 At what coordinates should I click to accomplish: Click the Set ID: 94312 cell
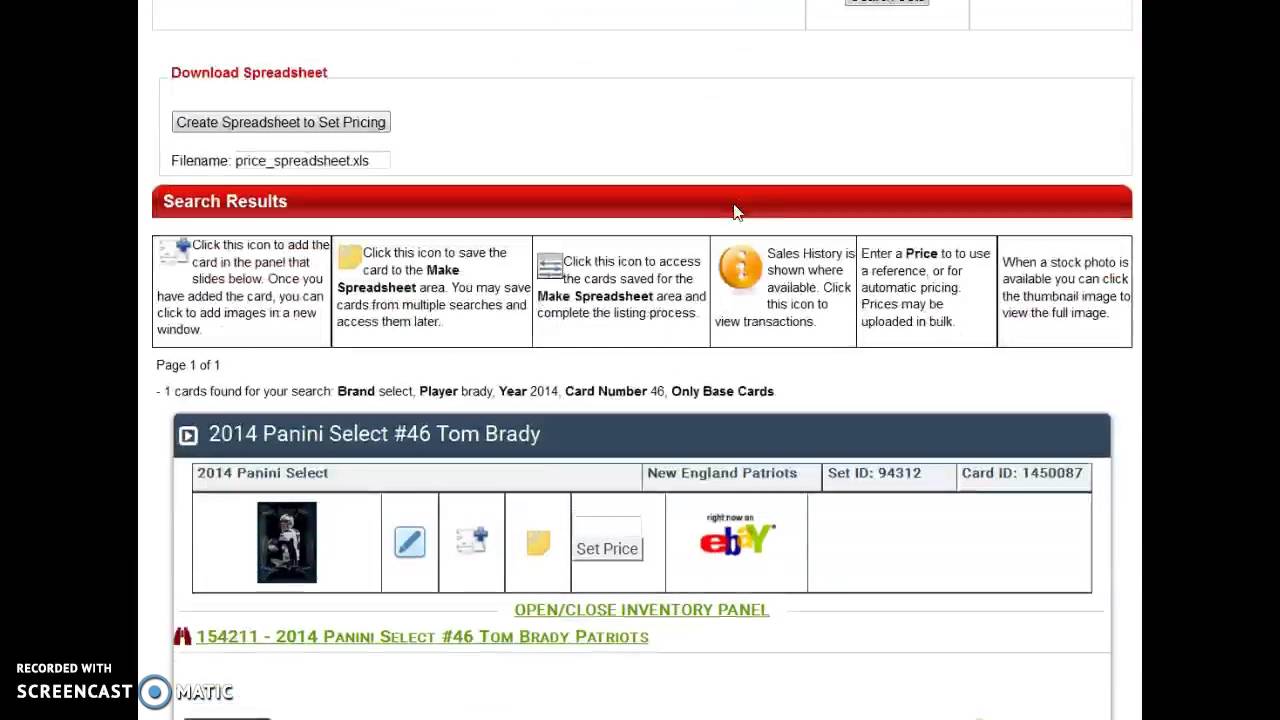pyautogui.click(x=888, y=477)
